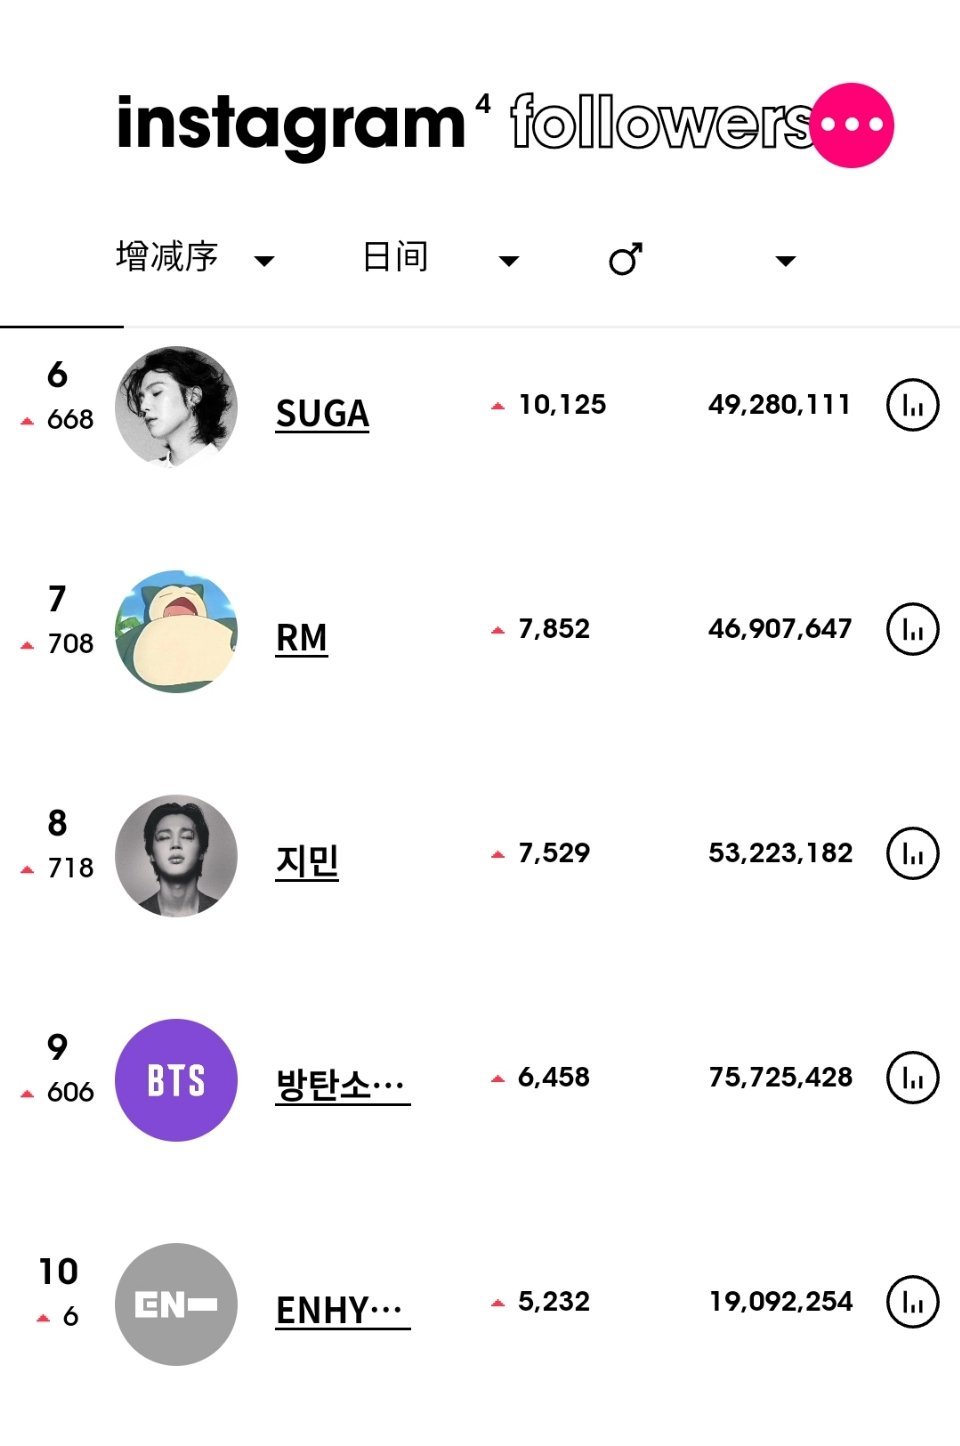Open the SUGA profile link
This screenshot has width=960, height=1446.
[x=322, y=413]
